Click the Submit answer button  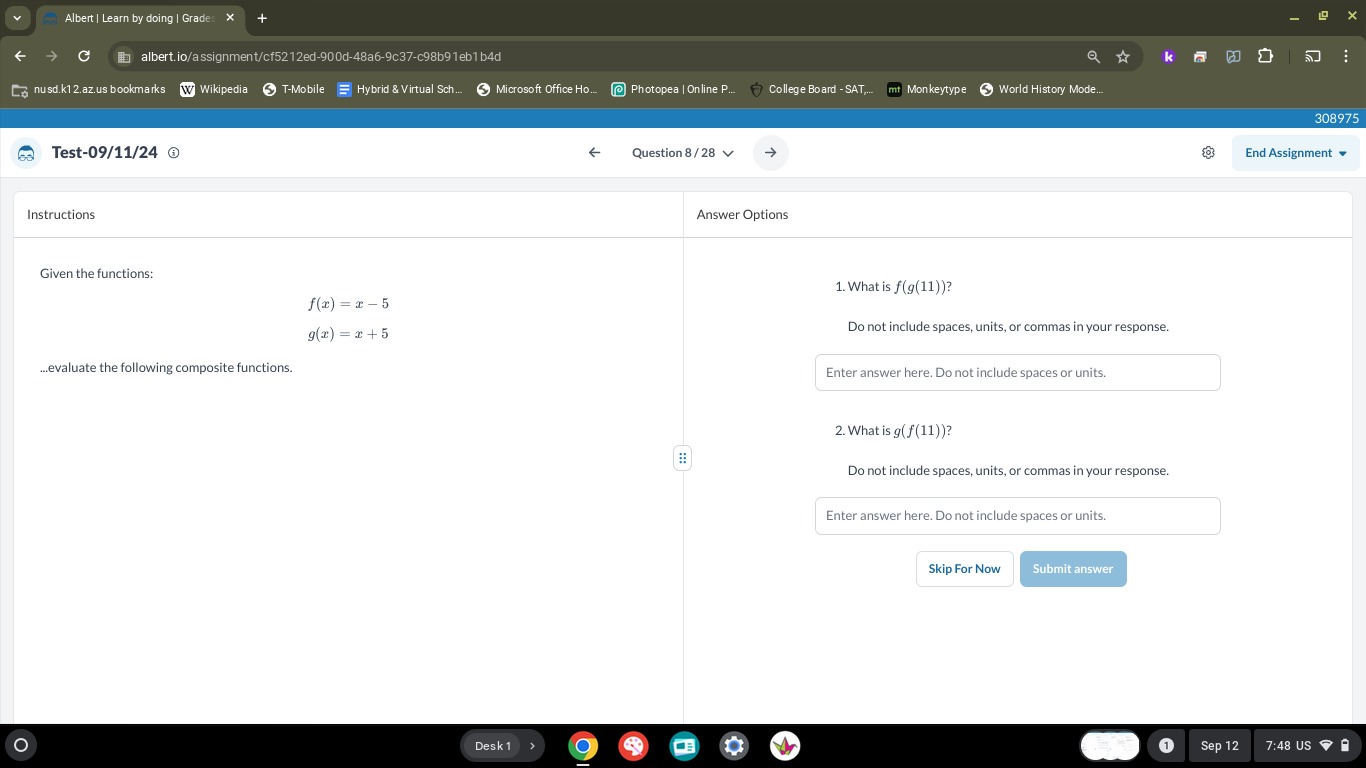pos(1073,569)
